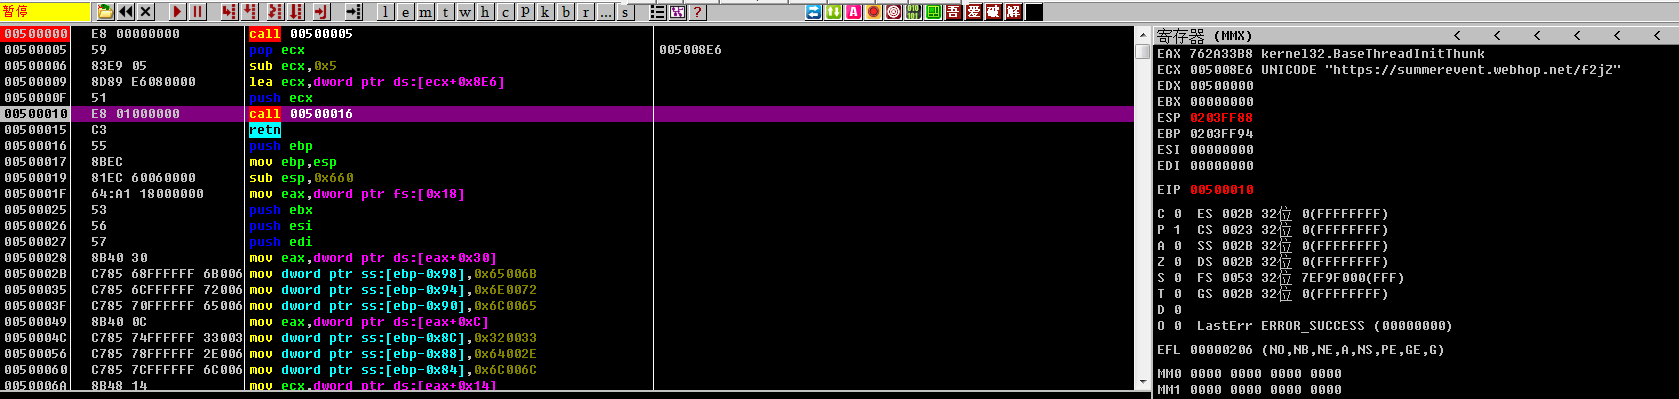Open help with red question mark
1679x399 pixels.
[697, 12]
